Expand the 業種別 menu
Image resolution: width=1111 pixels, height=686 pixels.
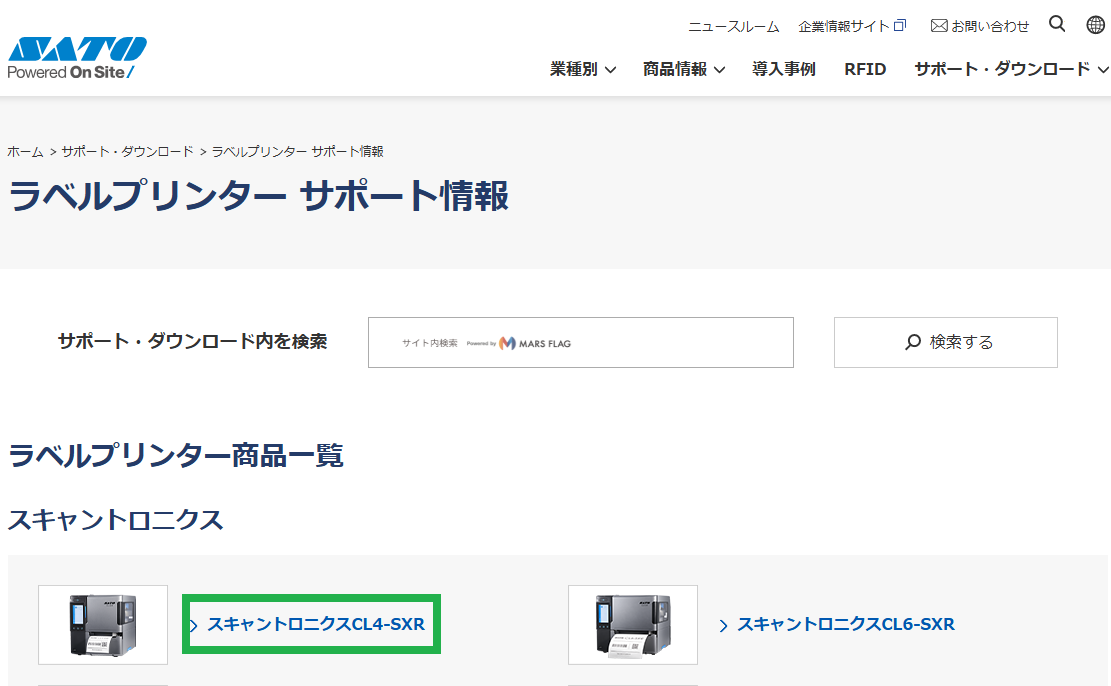[582, 69]
